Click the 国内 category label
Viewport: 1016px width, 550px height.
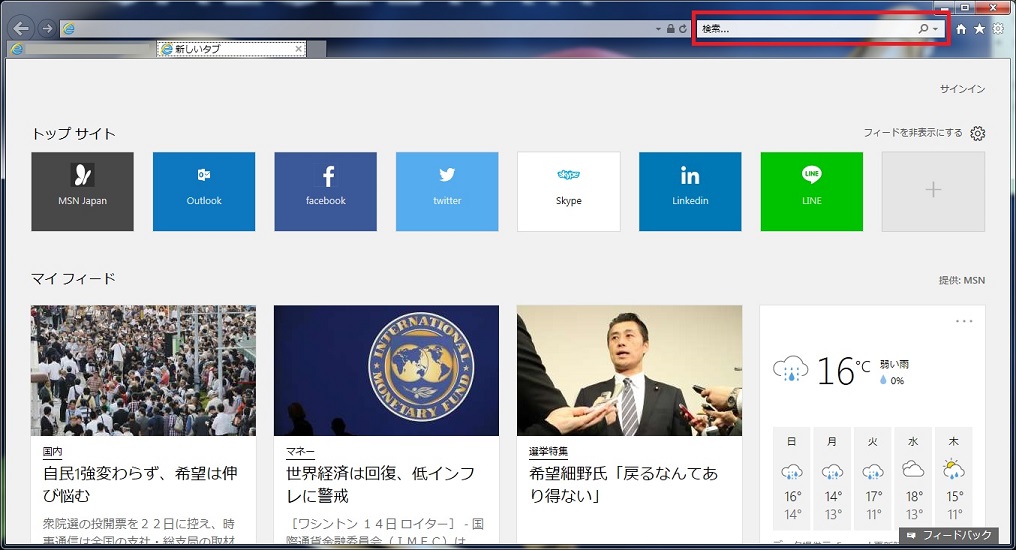(x=52, y=452)
